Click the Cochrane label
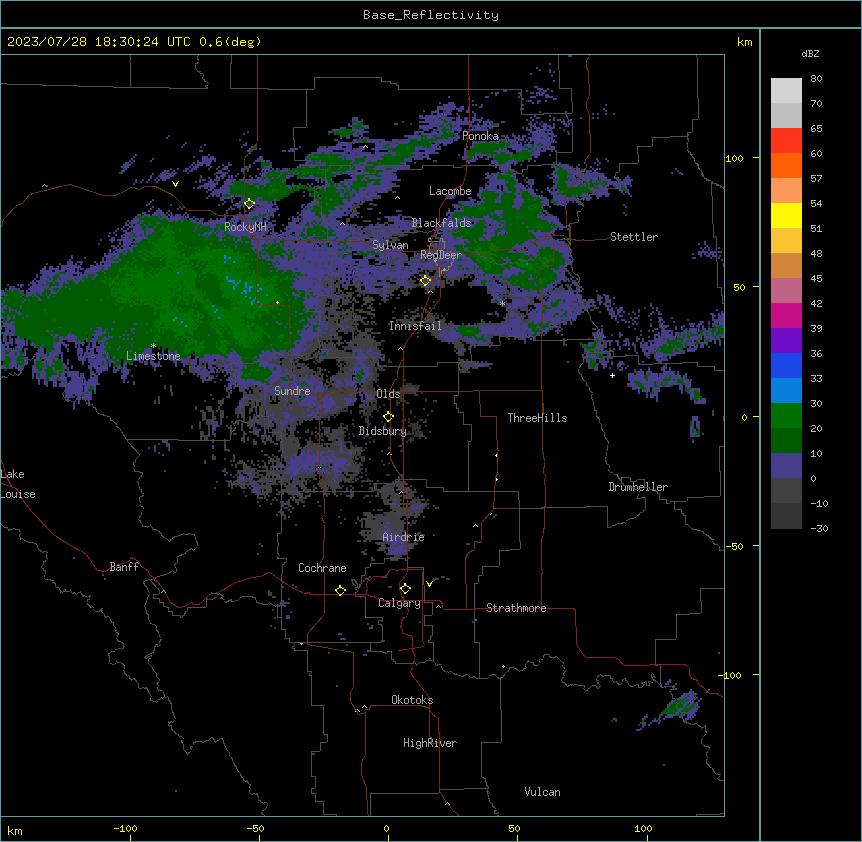Viewport: 862px width, 842px height. pos(322,568)
